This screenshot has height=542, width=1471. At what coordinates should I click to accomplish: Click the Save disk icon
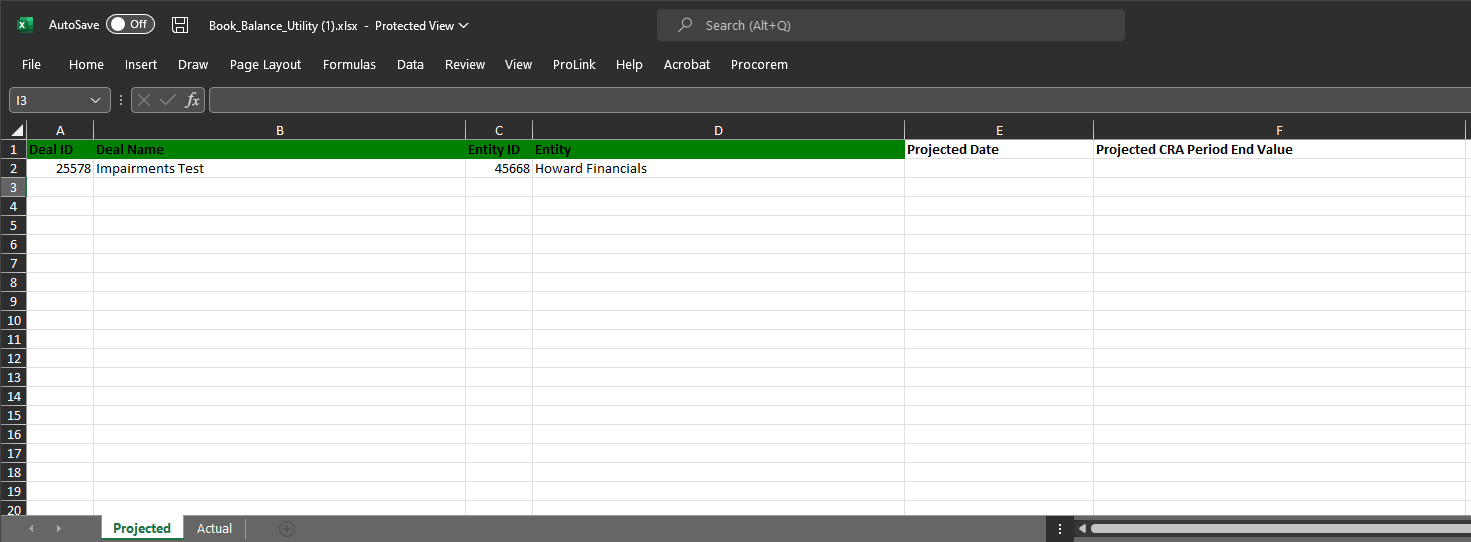pyautogui.click(x=180, y=25)
